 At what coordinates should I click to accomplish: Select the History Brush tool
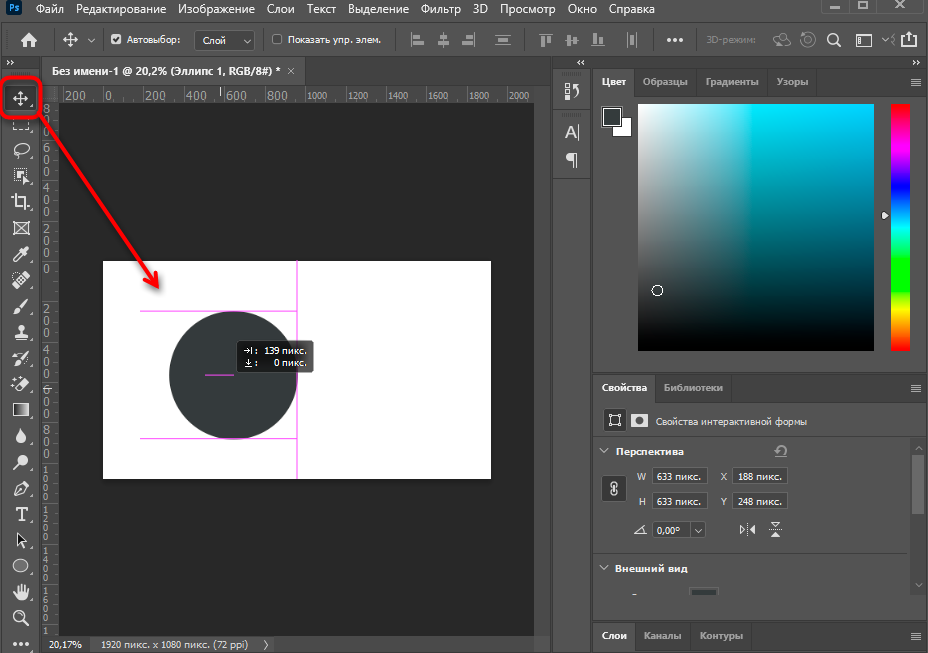coord(21,358)
